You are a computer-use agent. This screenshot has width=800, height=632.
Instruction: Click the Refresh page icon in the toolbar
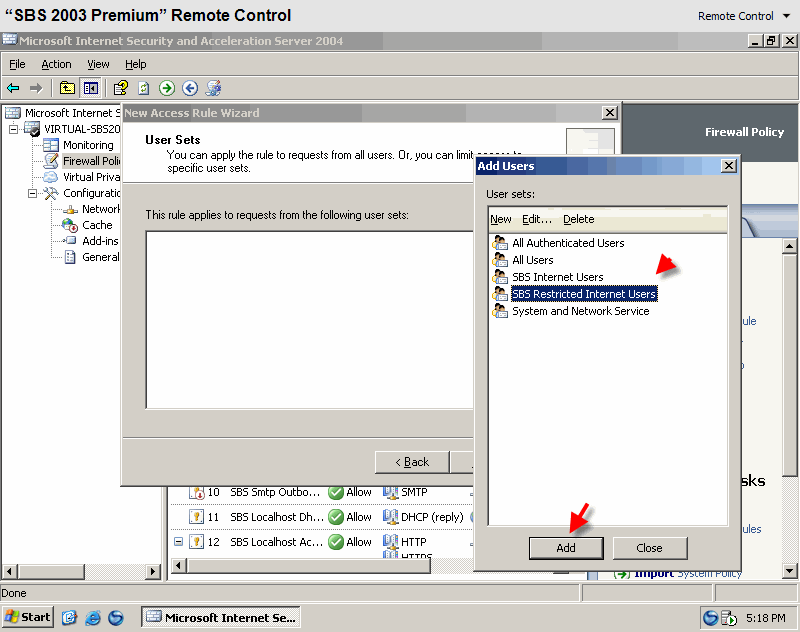[x=144, y=88]
